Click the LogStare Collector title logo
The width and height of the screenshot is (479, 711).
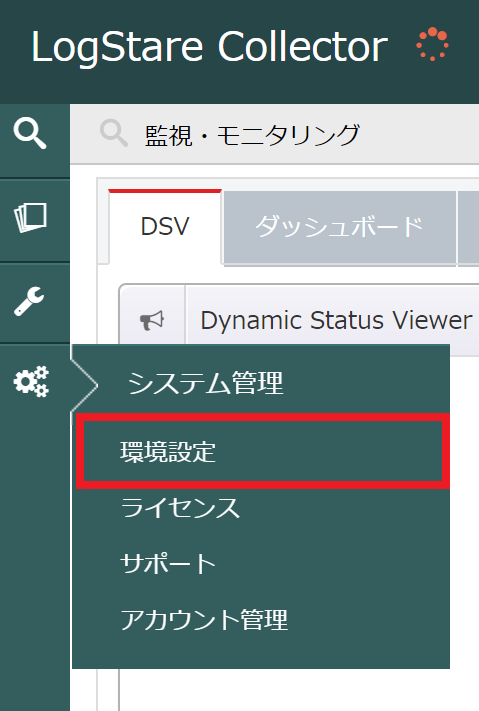pos(210,47)
